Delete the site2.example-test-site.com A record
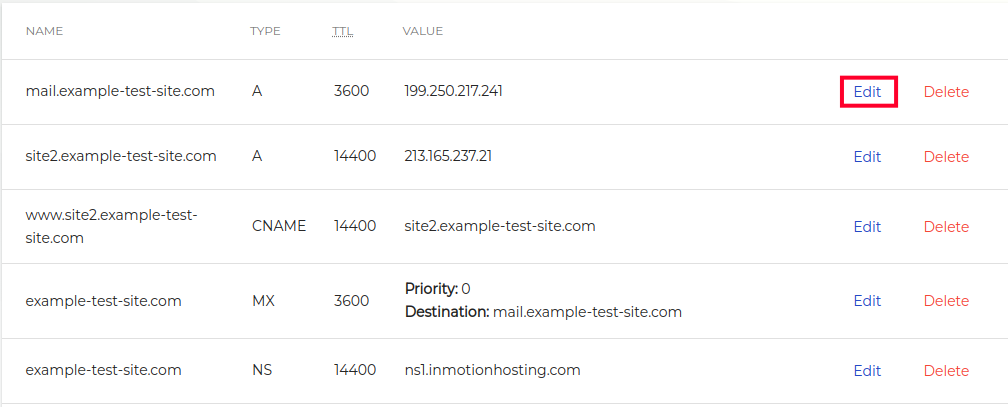 tap(946, 157)
